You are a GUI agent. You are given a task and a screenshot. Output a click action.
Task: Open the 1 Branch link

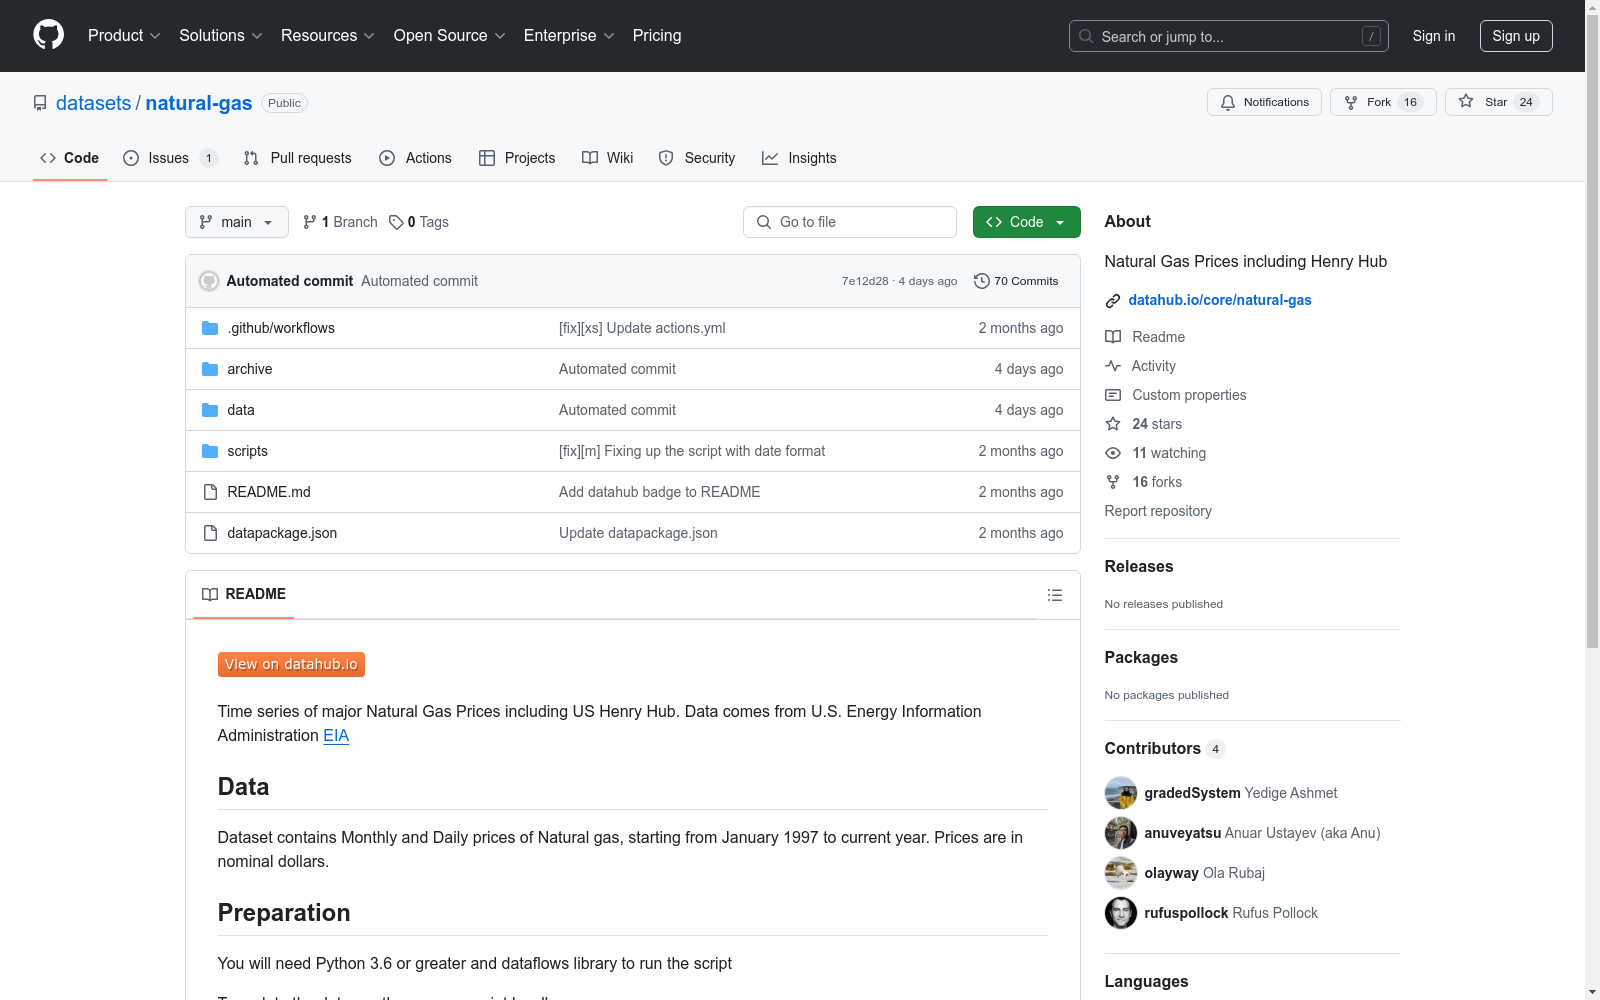coord(340,222)
